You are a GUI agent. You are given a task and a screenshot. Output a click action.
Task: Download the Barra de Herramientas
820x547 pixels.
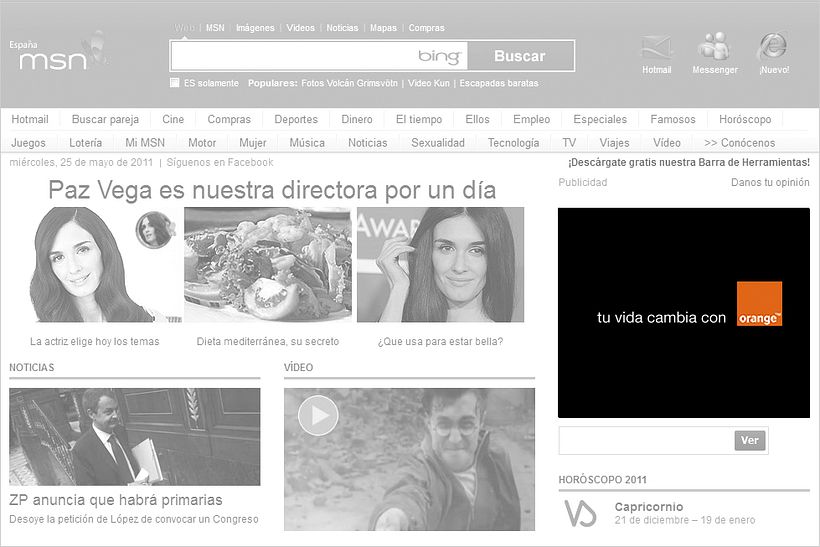pos(689,163)
